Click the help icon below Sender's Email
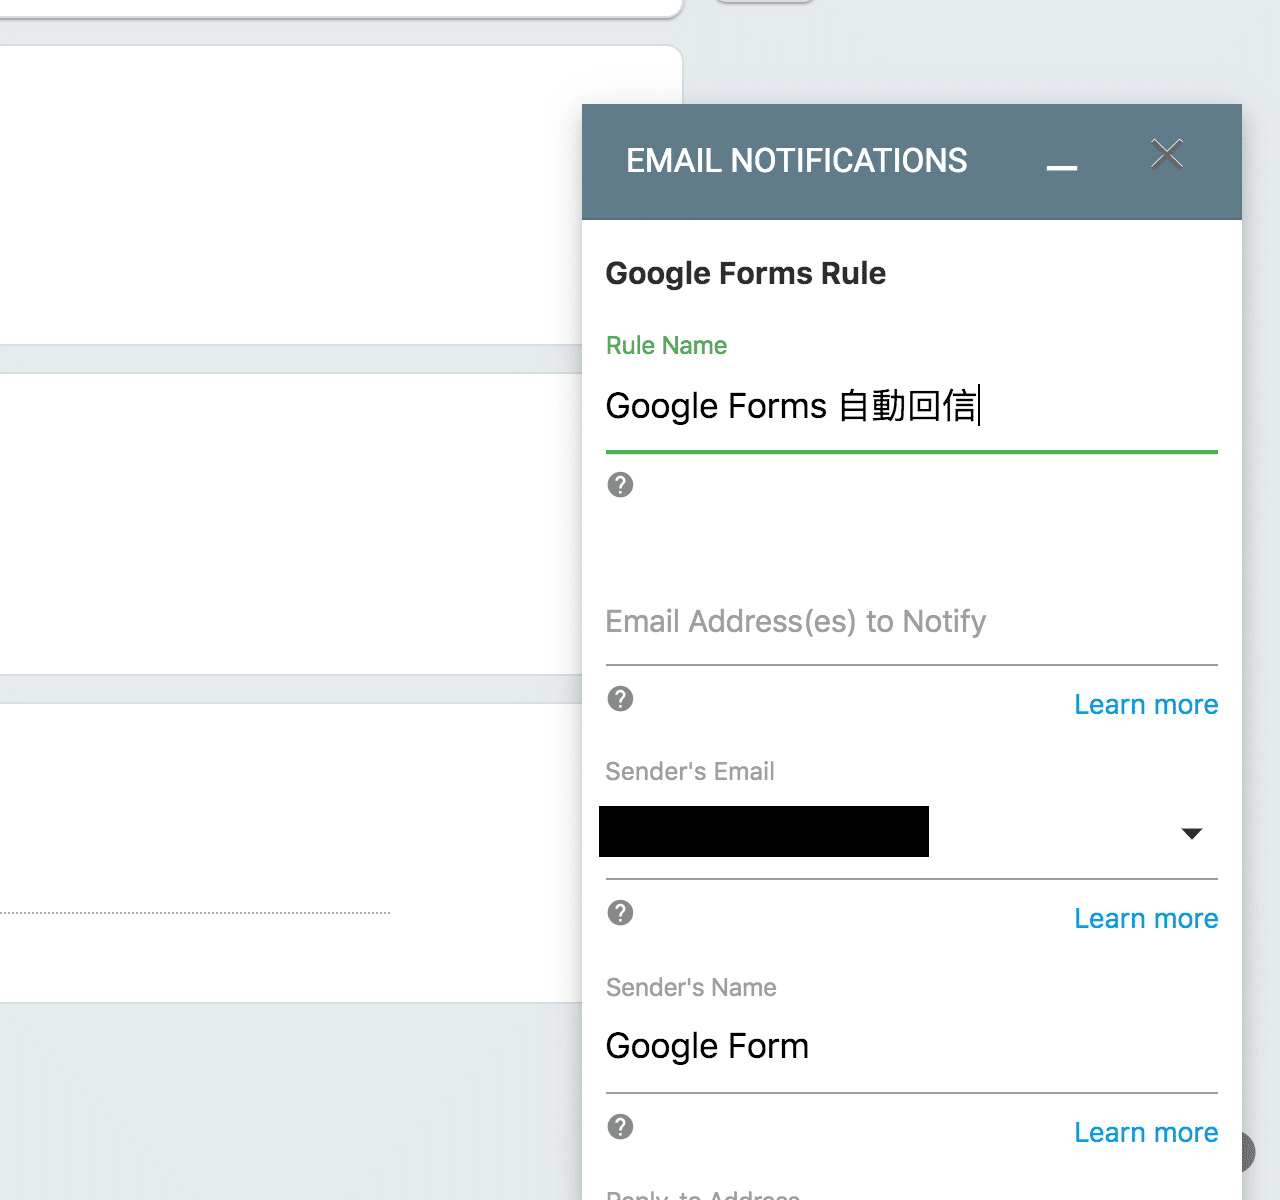 click(x=620, y=913)
